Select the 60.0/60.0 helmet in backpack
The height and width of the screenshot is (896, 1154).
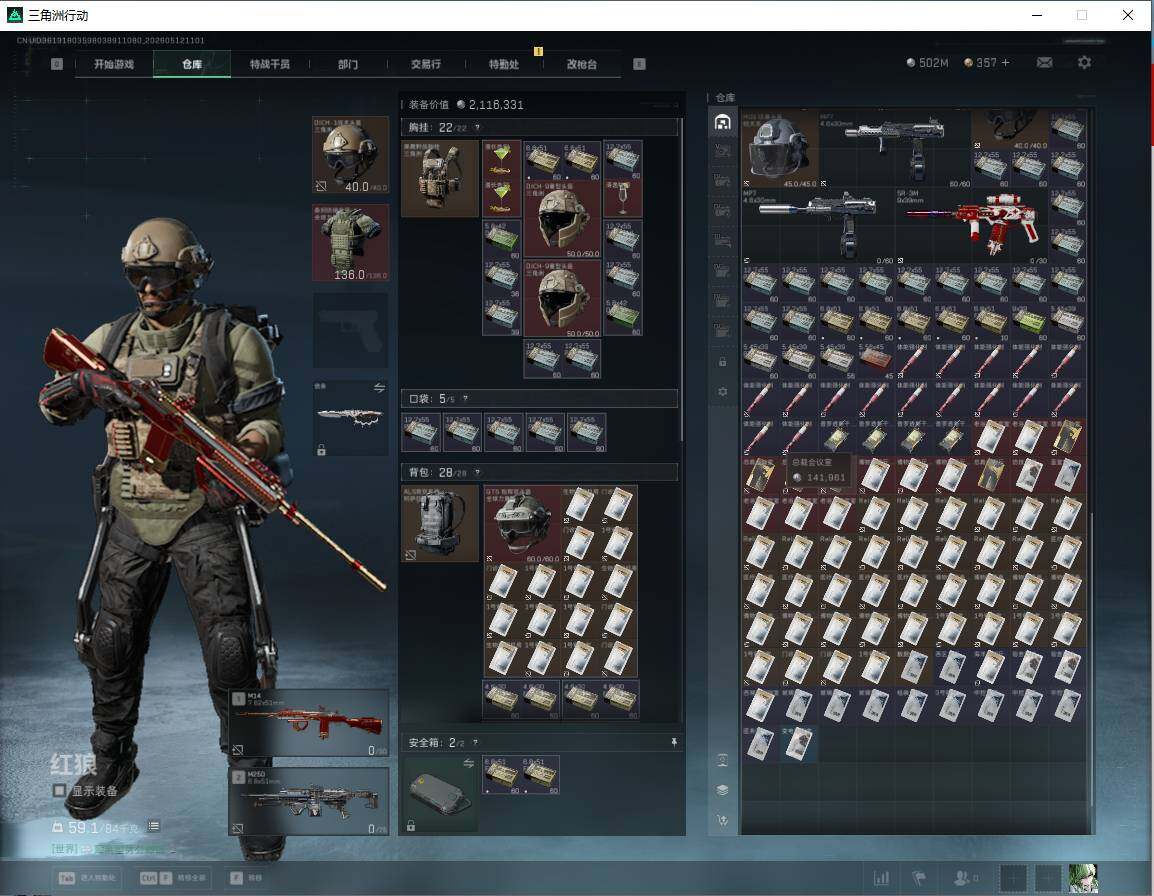523,523
